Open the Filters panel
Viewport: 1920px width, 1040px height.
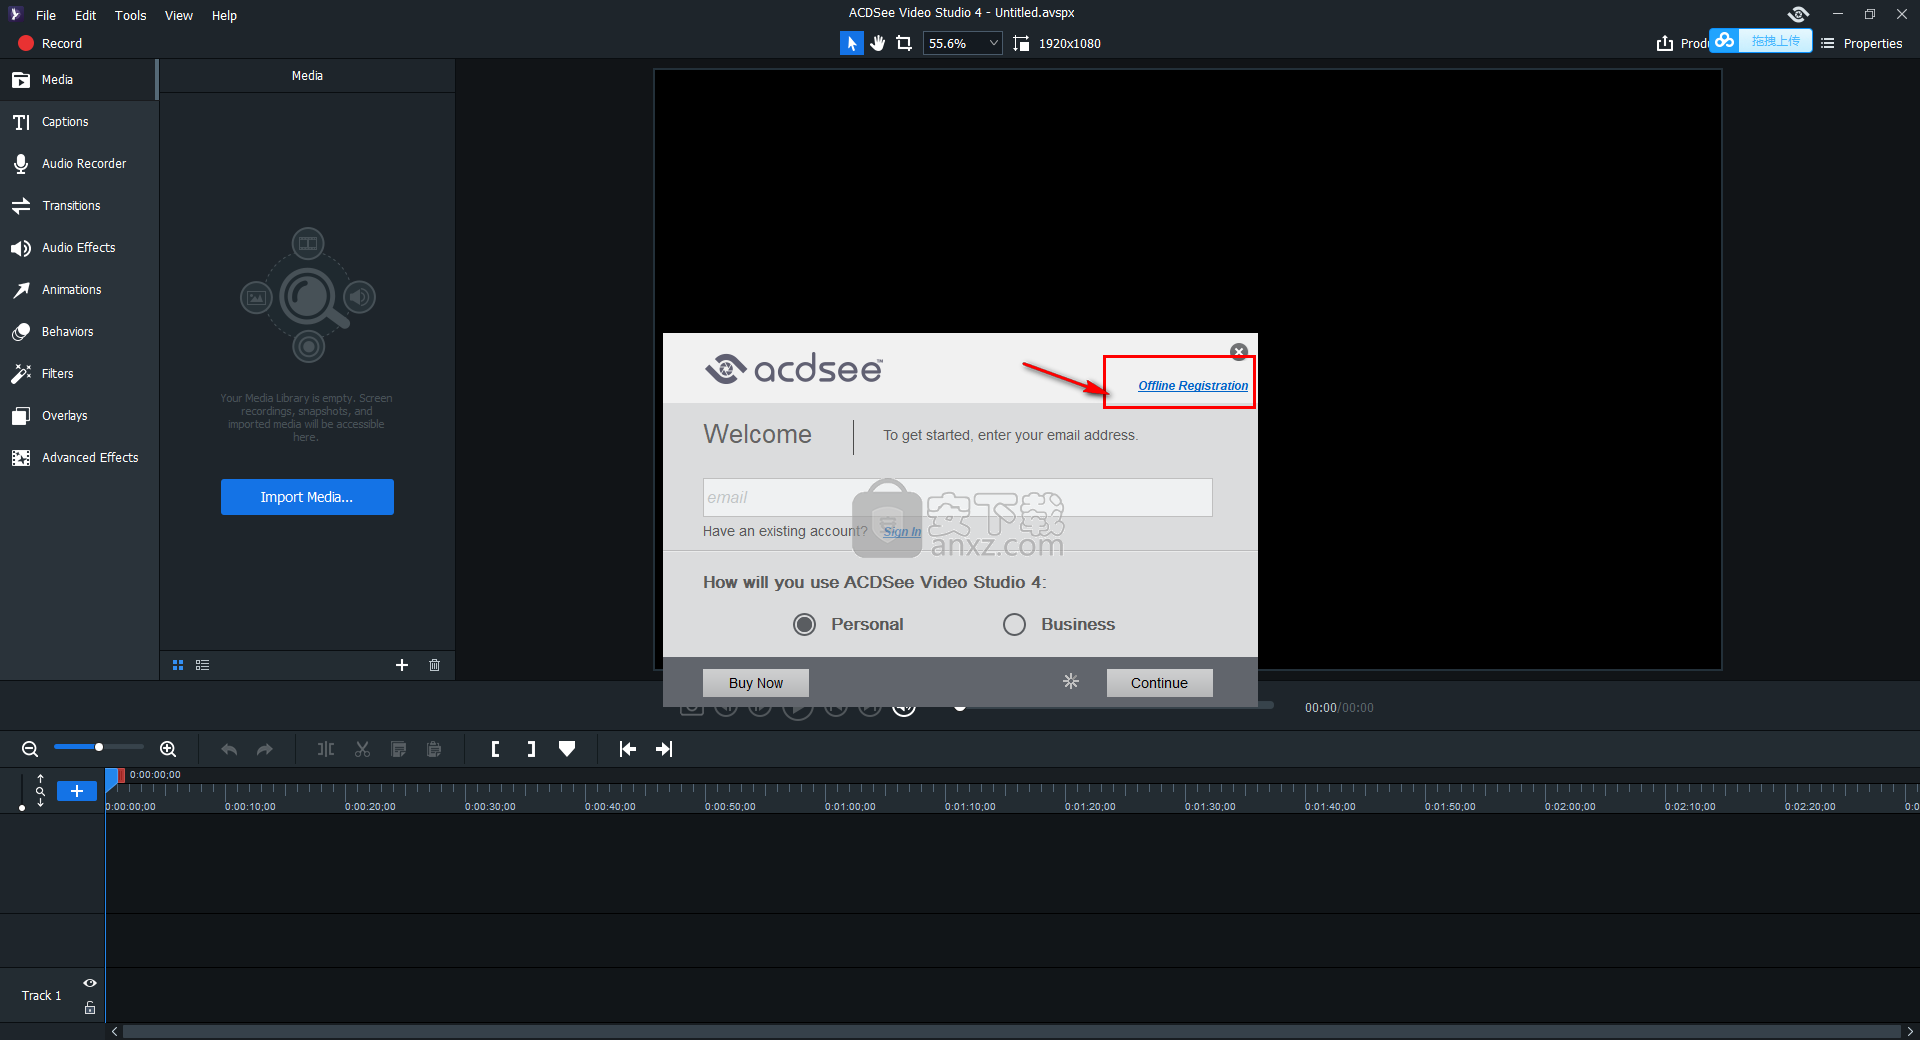(x=78, y=374)
